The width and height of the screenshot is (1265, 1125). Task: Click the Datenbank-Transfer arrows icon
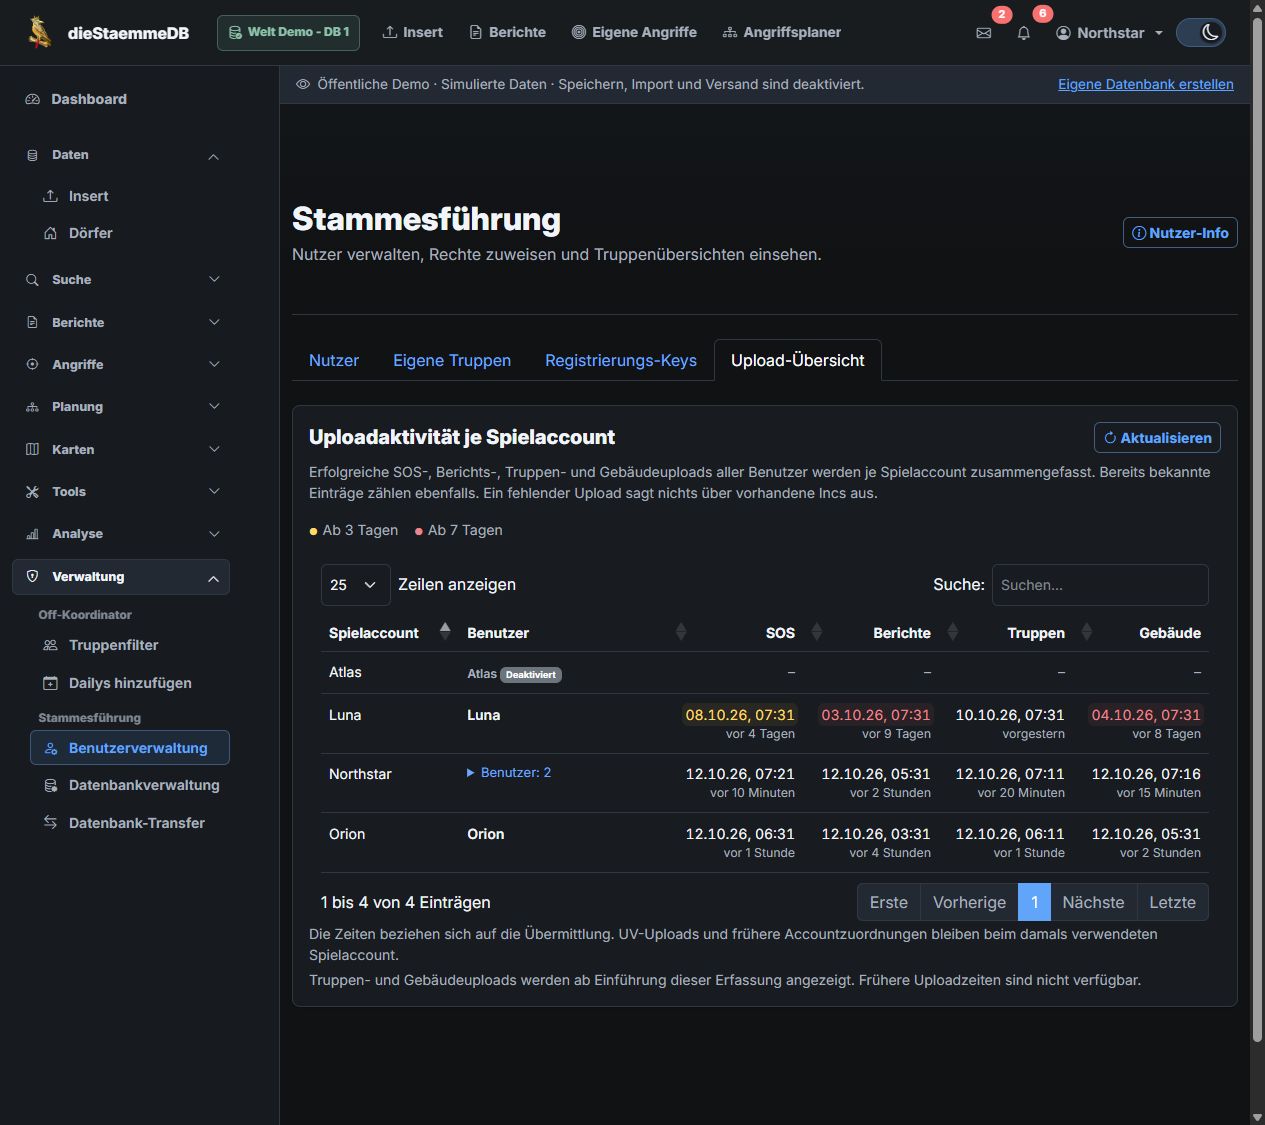(x=50, y=822)
